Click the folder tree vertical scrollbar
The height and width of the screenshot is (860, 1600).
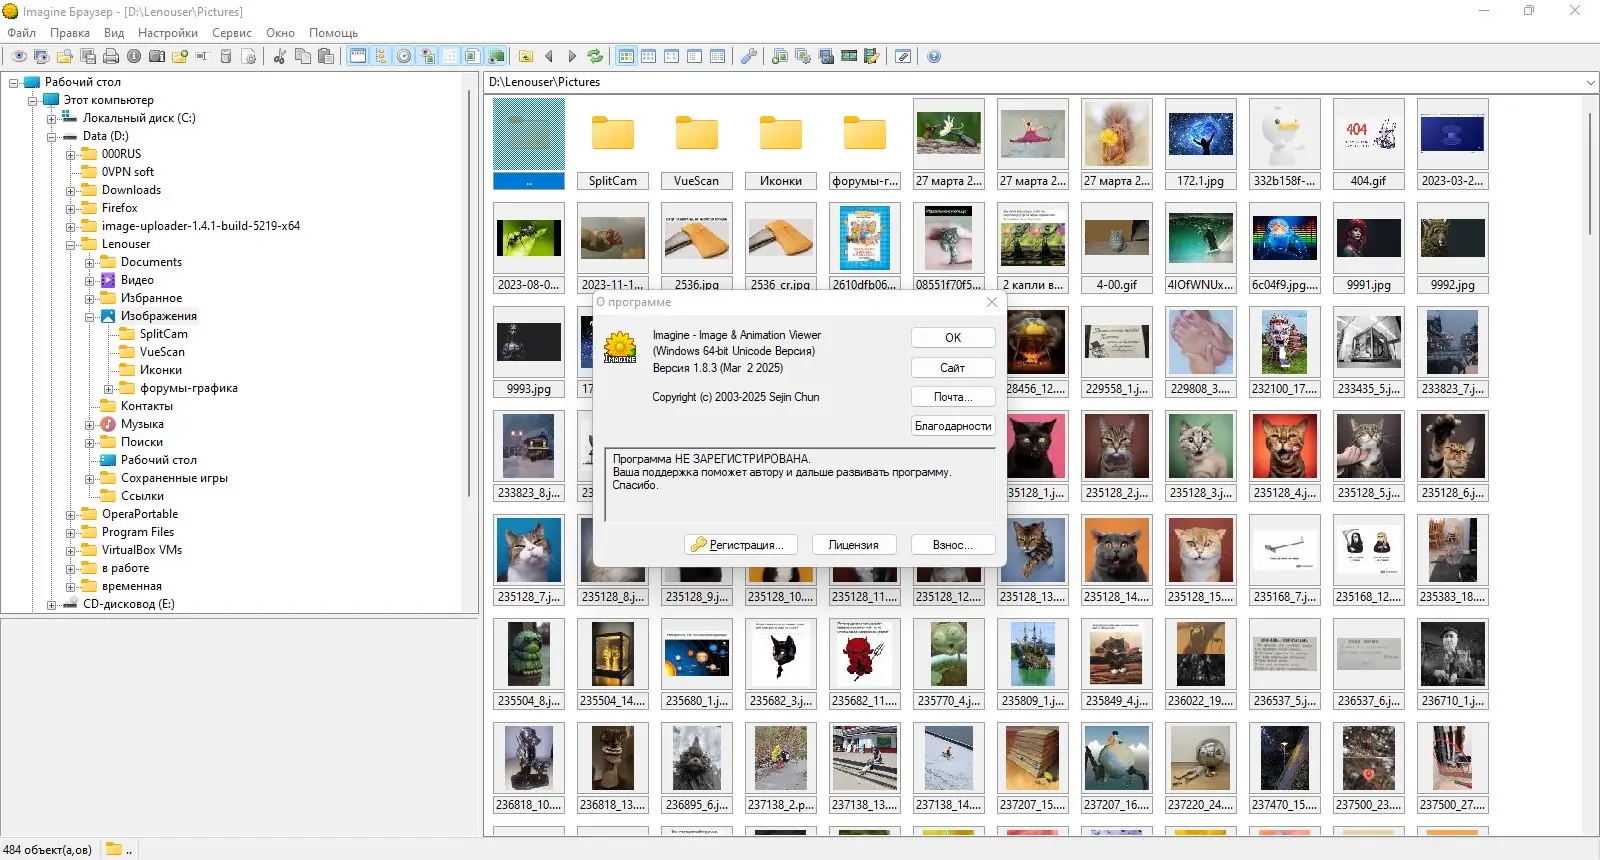470,293
